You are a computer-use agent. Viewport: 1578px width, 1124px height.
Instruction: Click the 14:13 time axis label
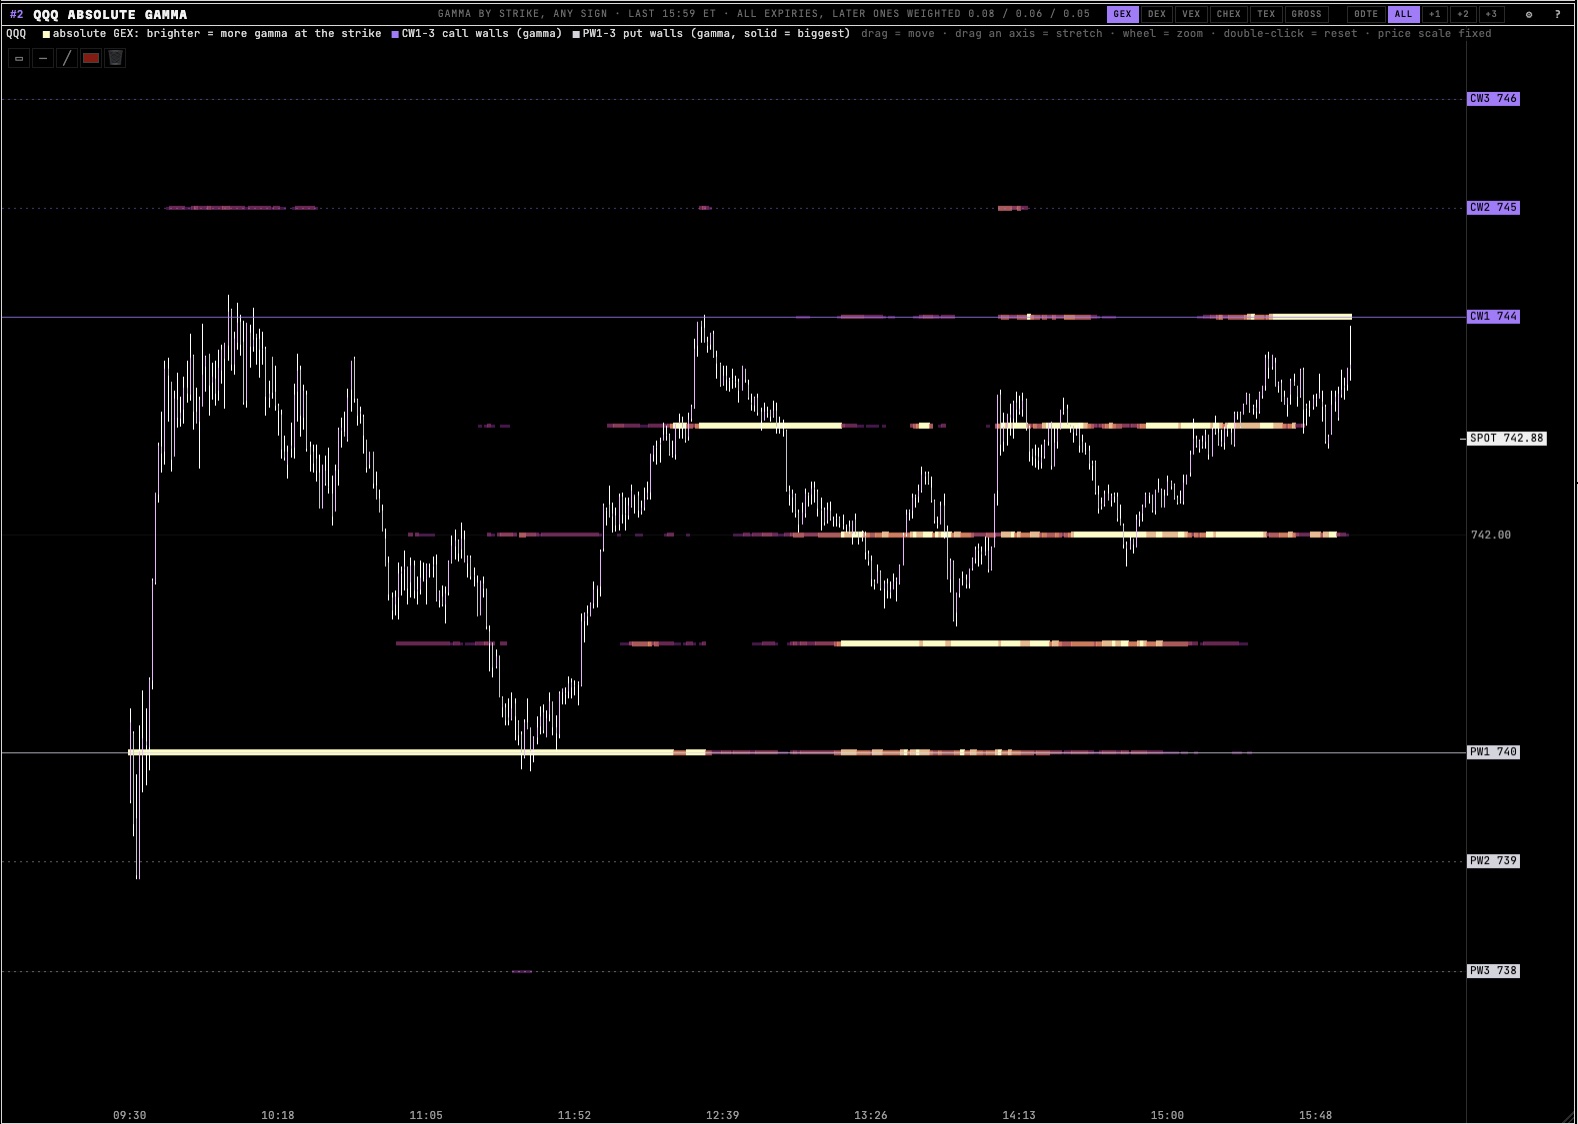(1019, 1115)
